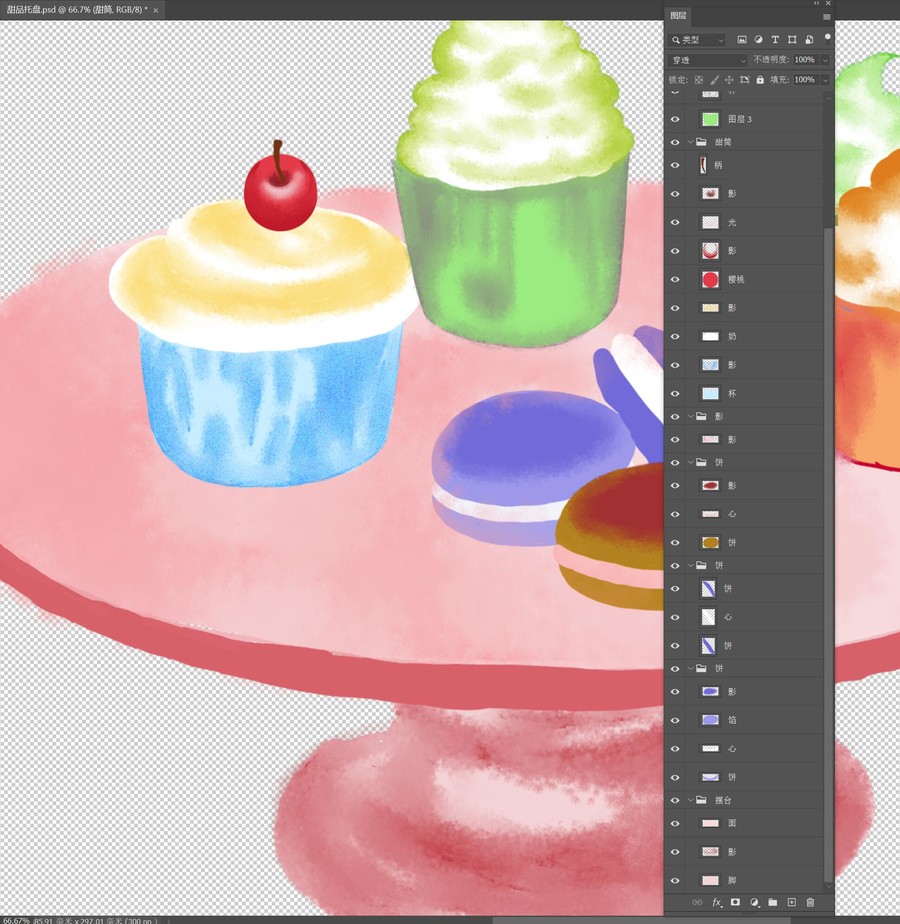Collapse the 摆台 group
This screenshot has height=924, width=900.
690,800
